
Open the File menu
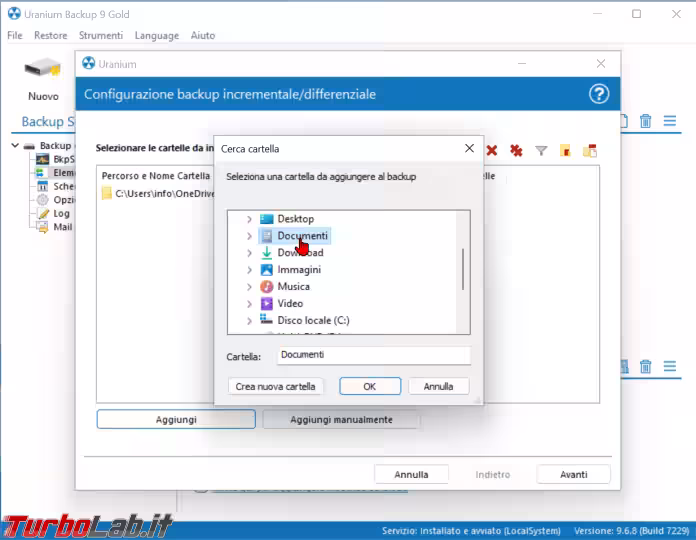click(15, 35)
